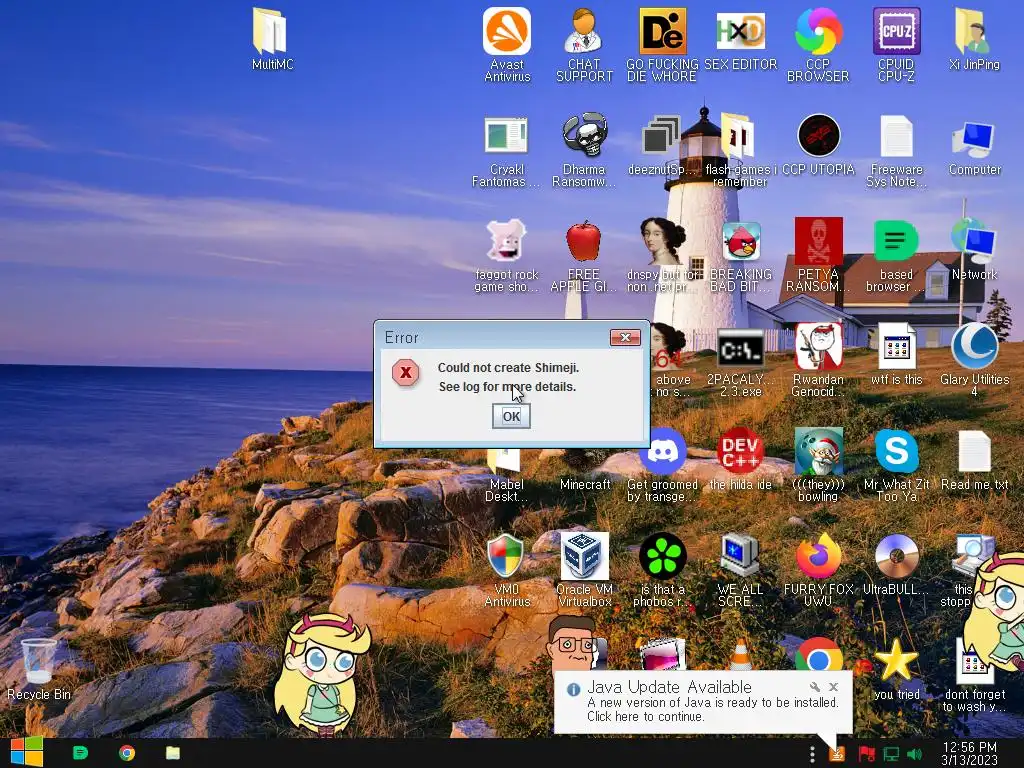Select the Xi JinPing folder icon
The image size is (1024, 768).
(973, 31)
